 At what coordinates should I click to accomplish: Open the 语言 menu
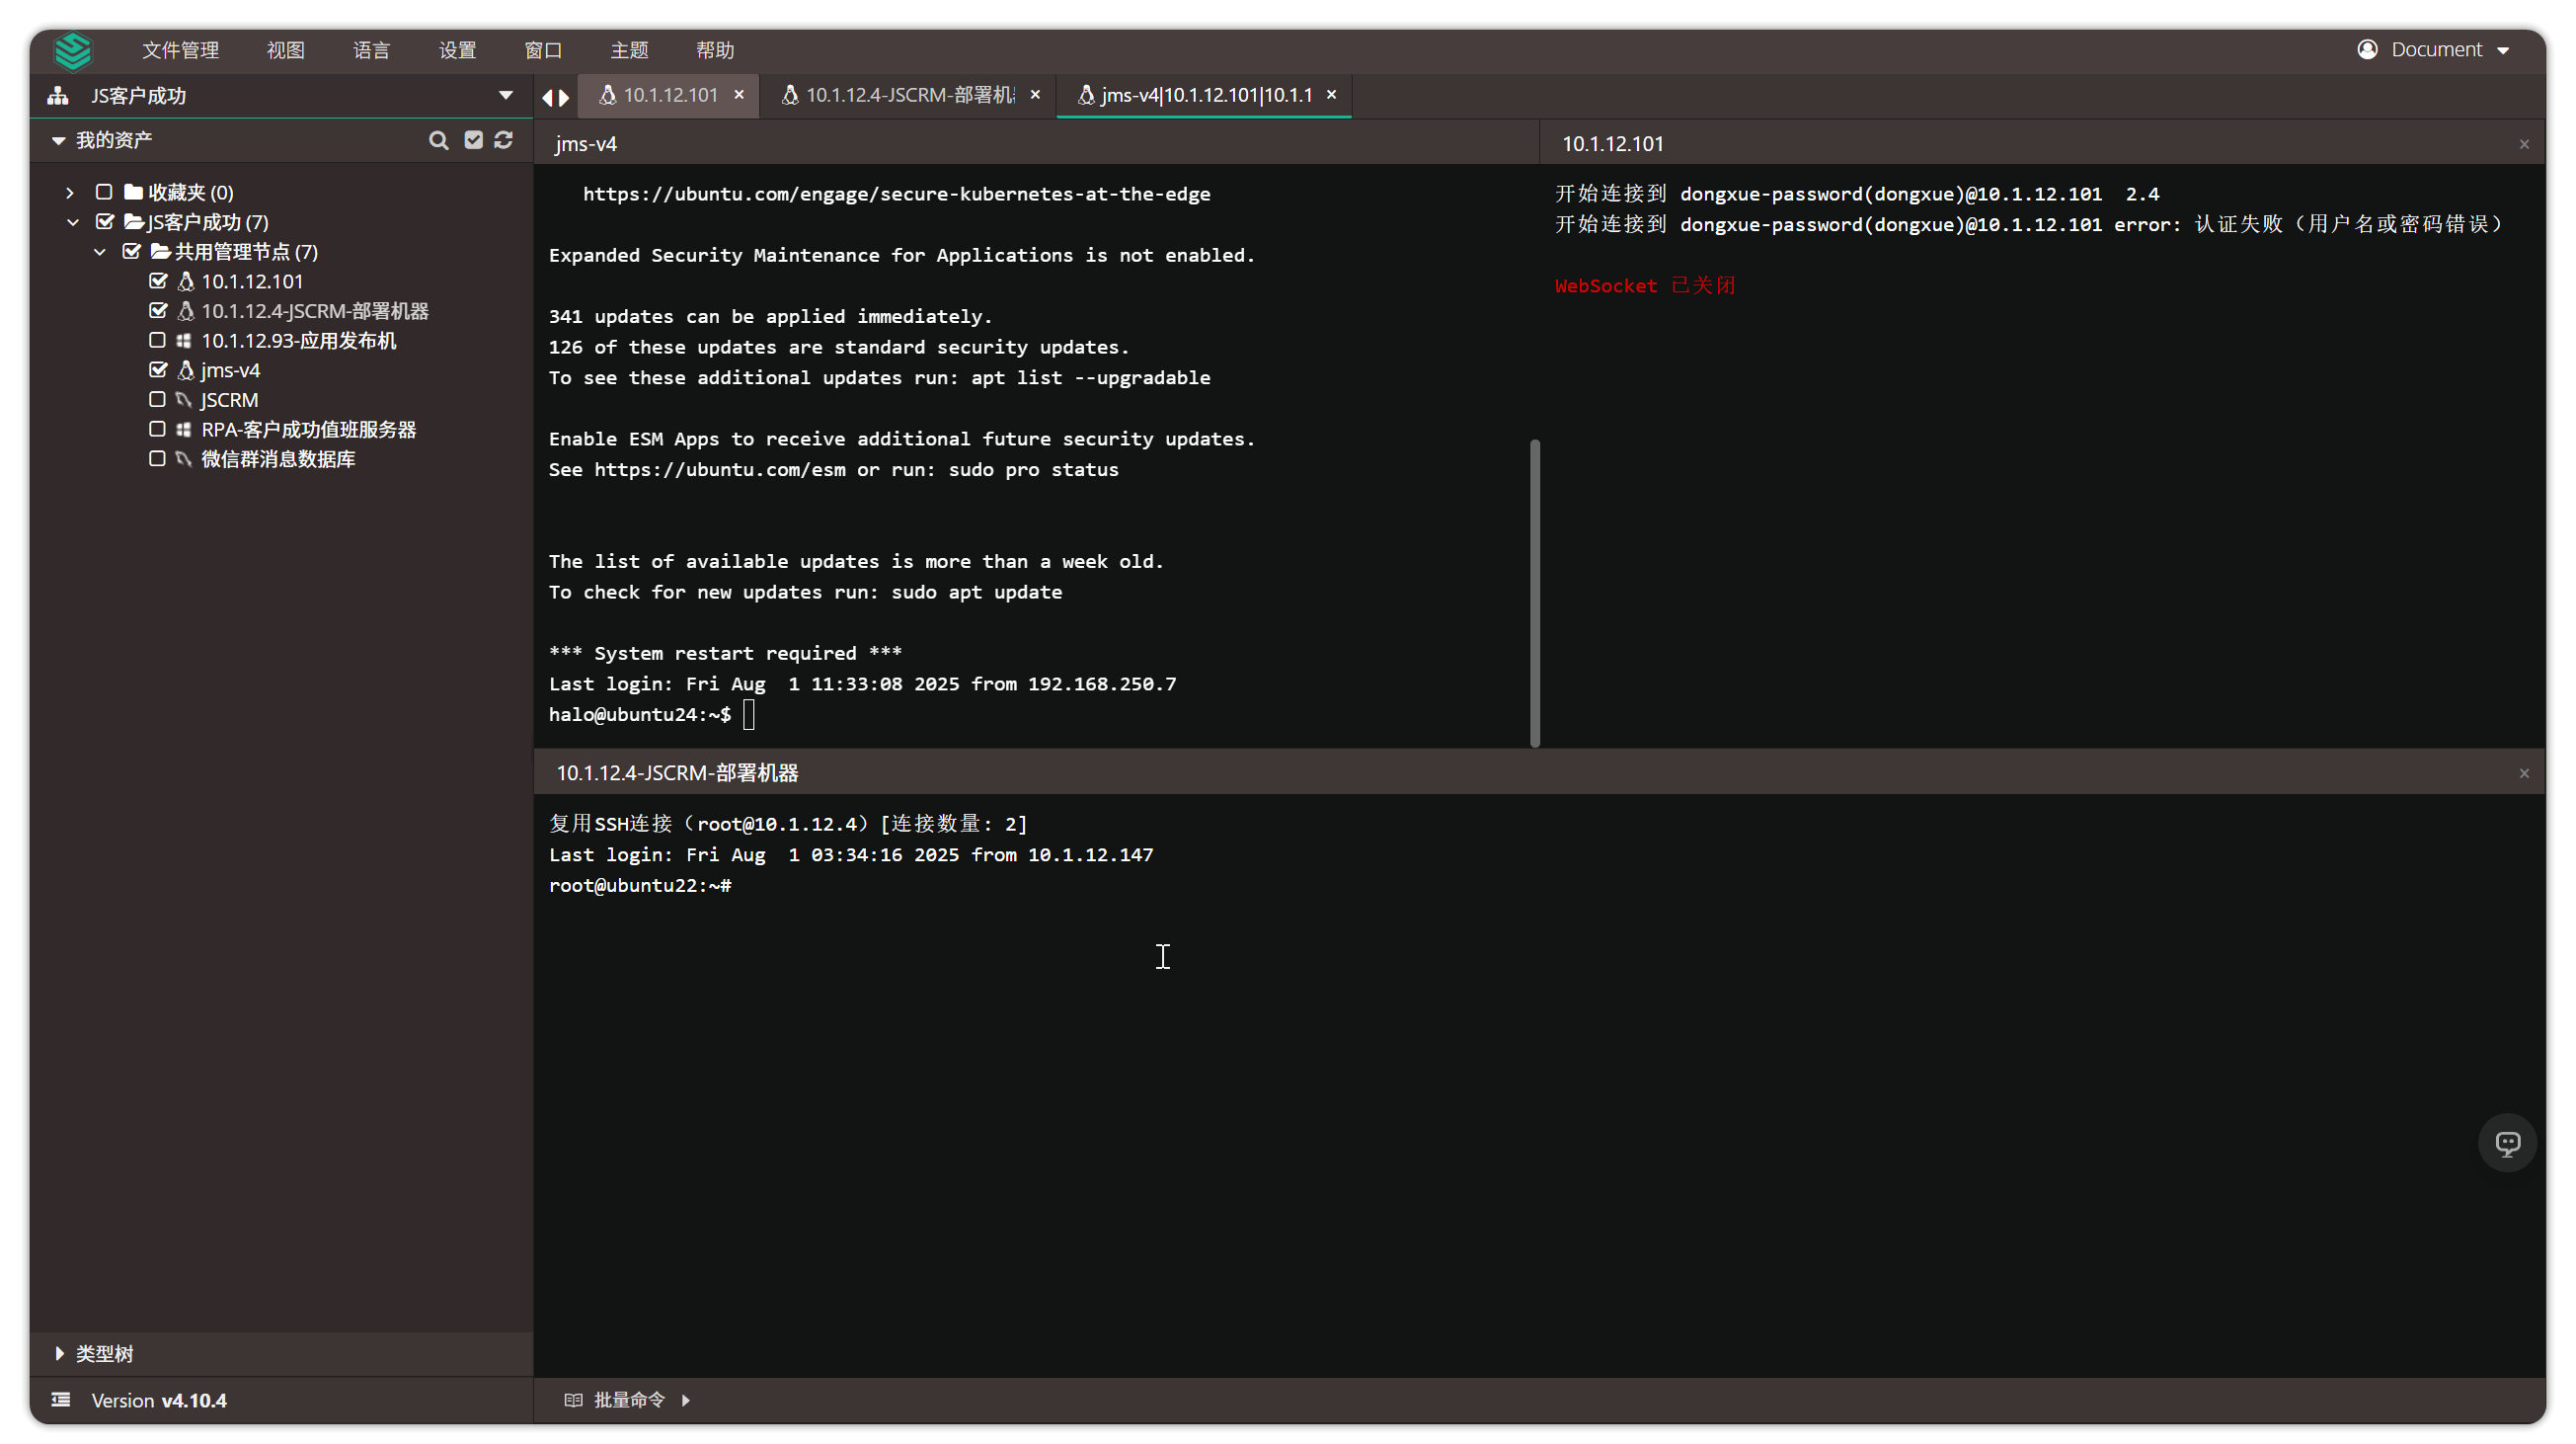click(x=371, y=50)
